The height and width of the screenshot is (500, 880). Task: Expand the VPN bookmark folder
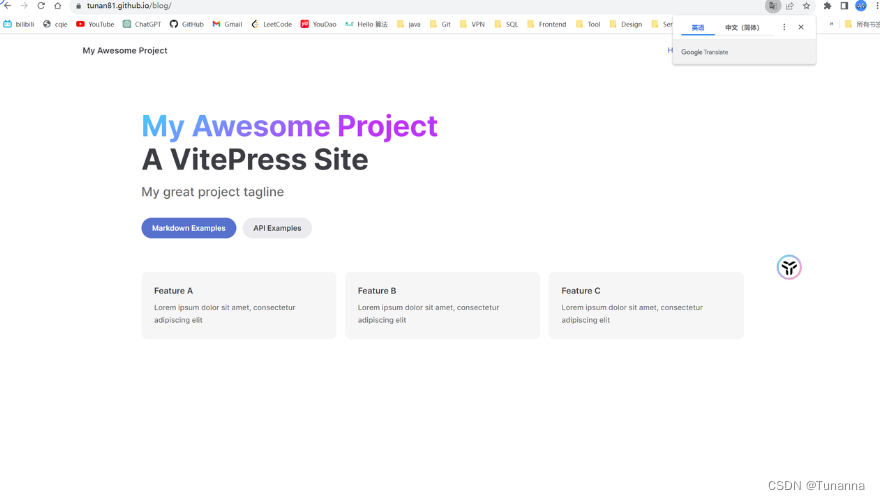[x=472, y=24]
